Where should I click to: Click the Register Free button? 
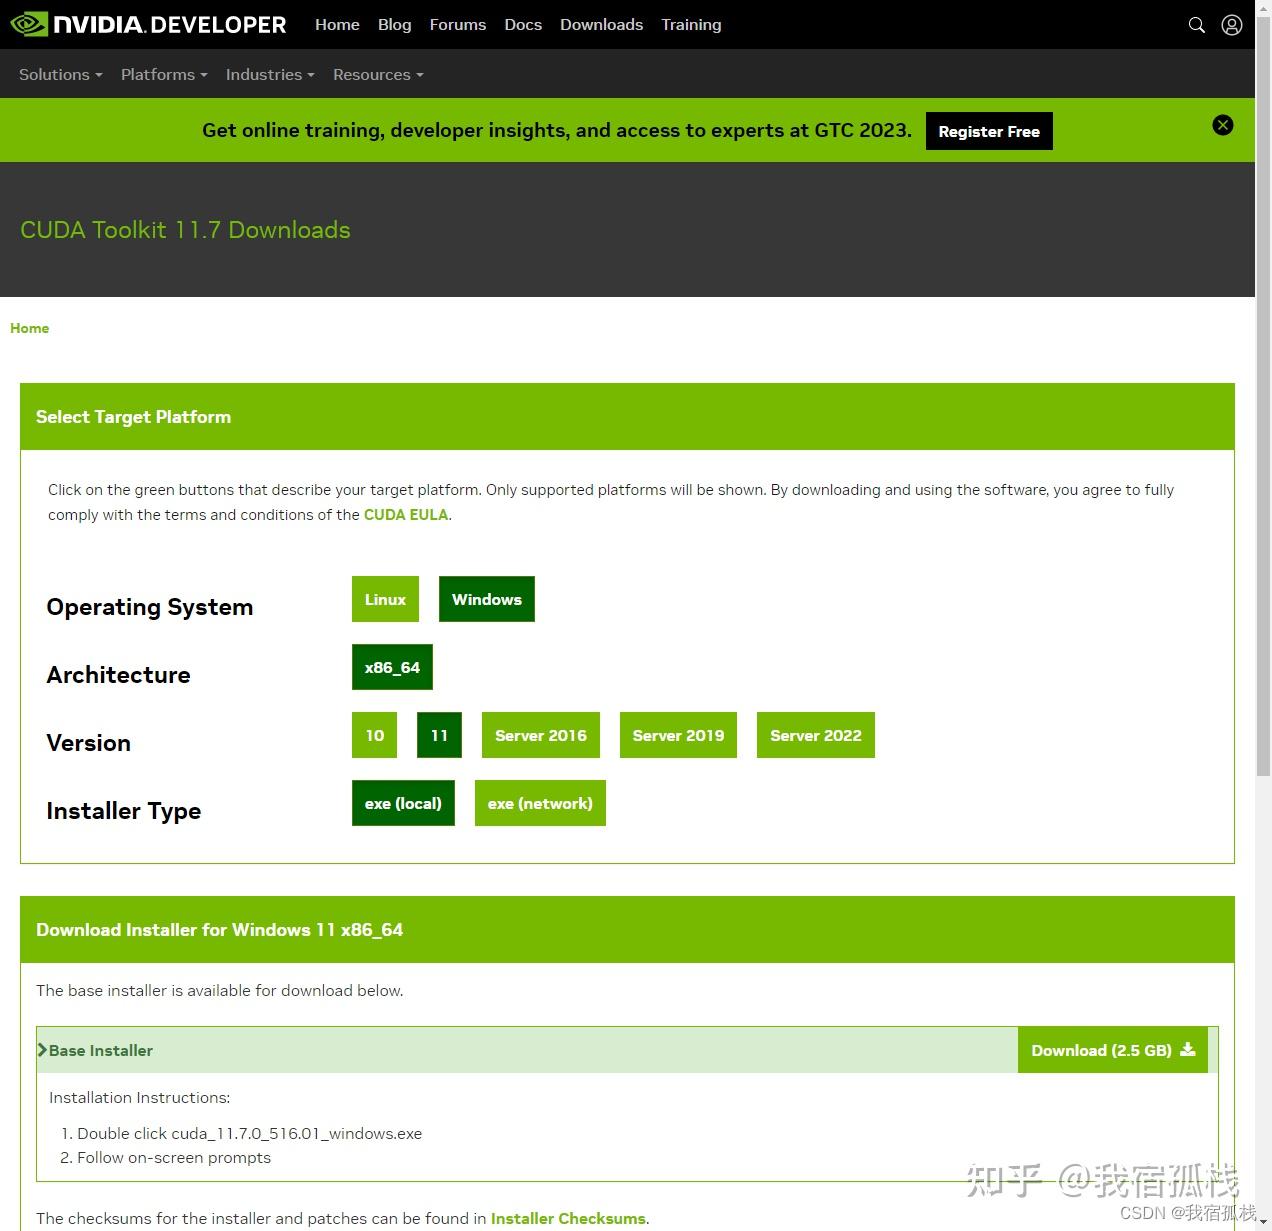tap(989, 131)
